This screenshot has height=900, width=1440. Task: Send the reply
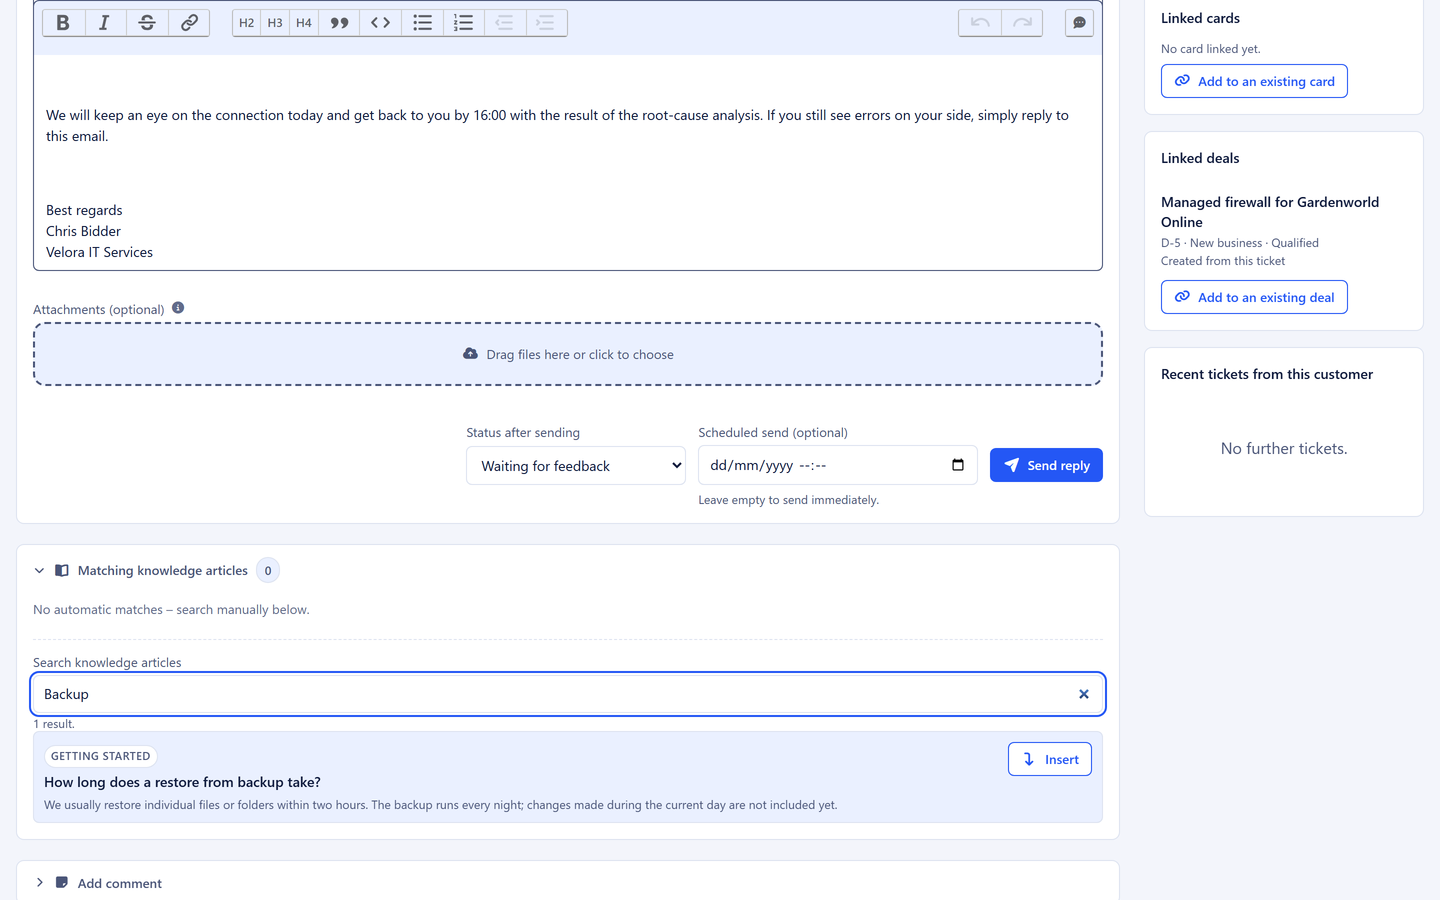[1046, 465]
